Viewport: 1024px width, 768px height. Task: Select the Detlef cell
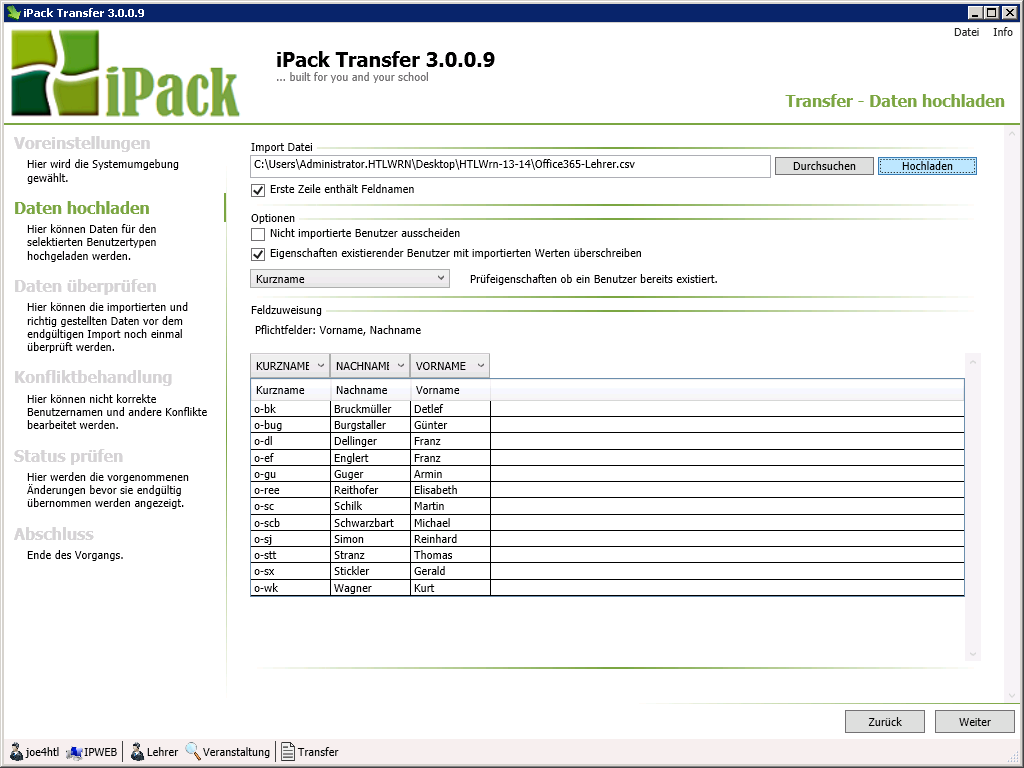451,409
